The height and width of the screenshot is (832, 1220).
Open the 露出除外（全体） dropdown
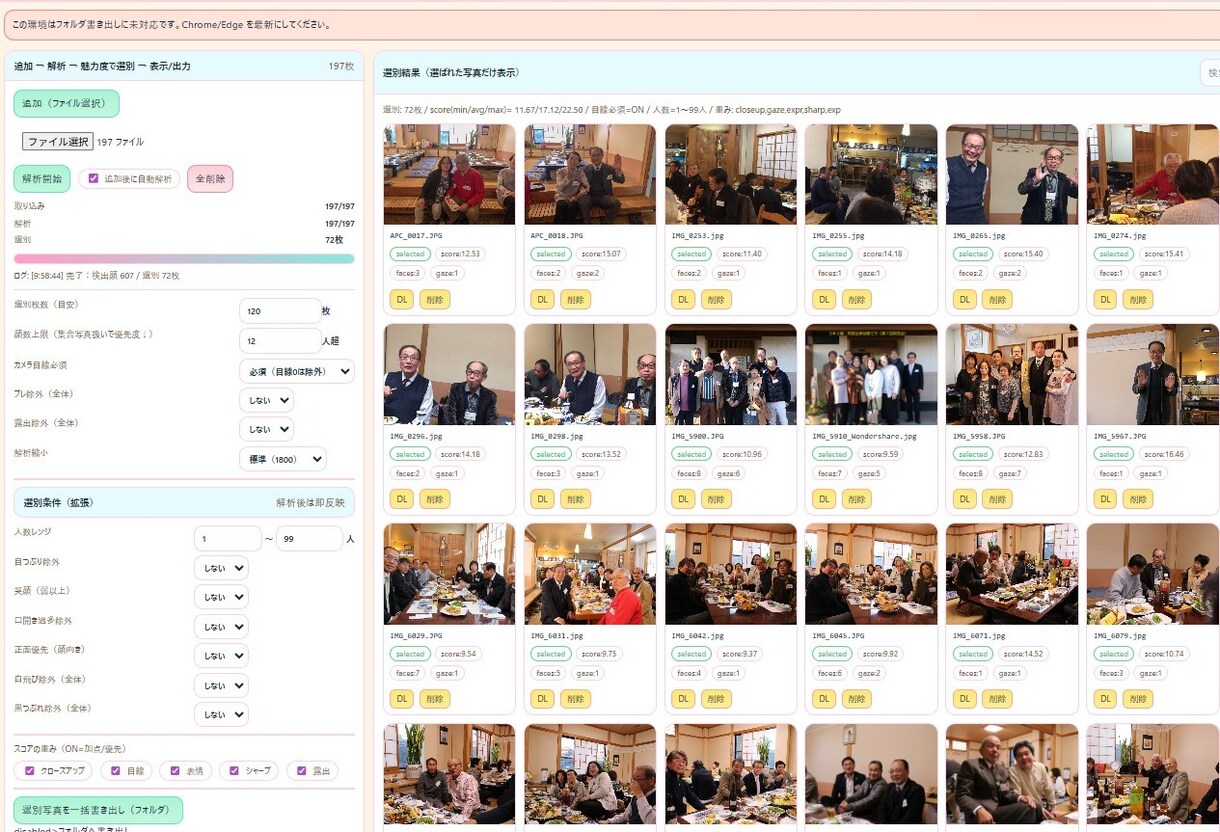(267, 429)
